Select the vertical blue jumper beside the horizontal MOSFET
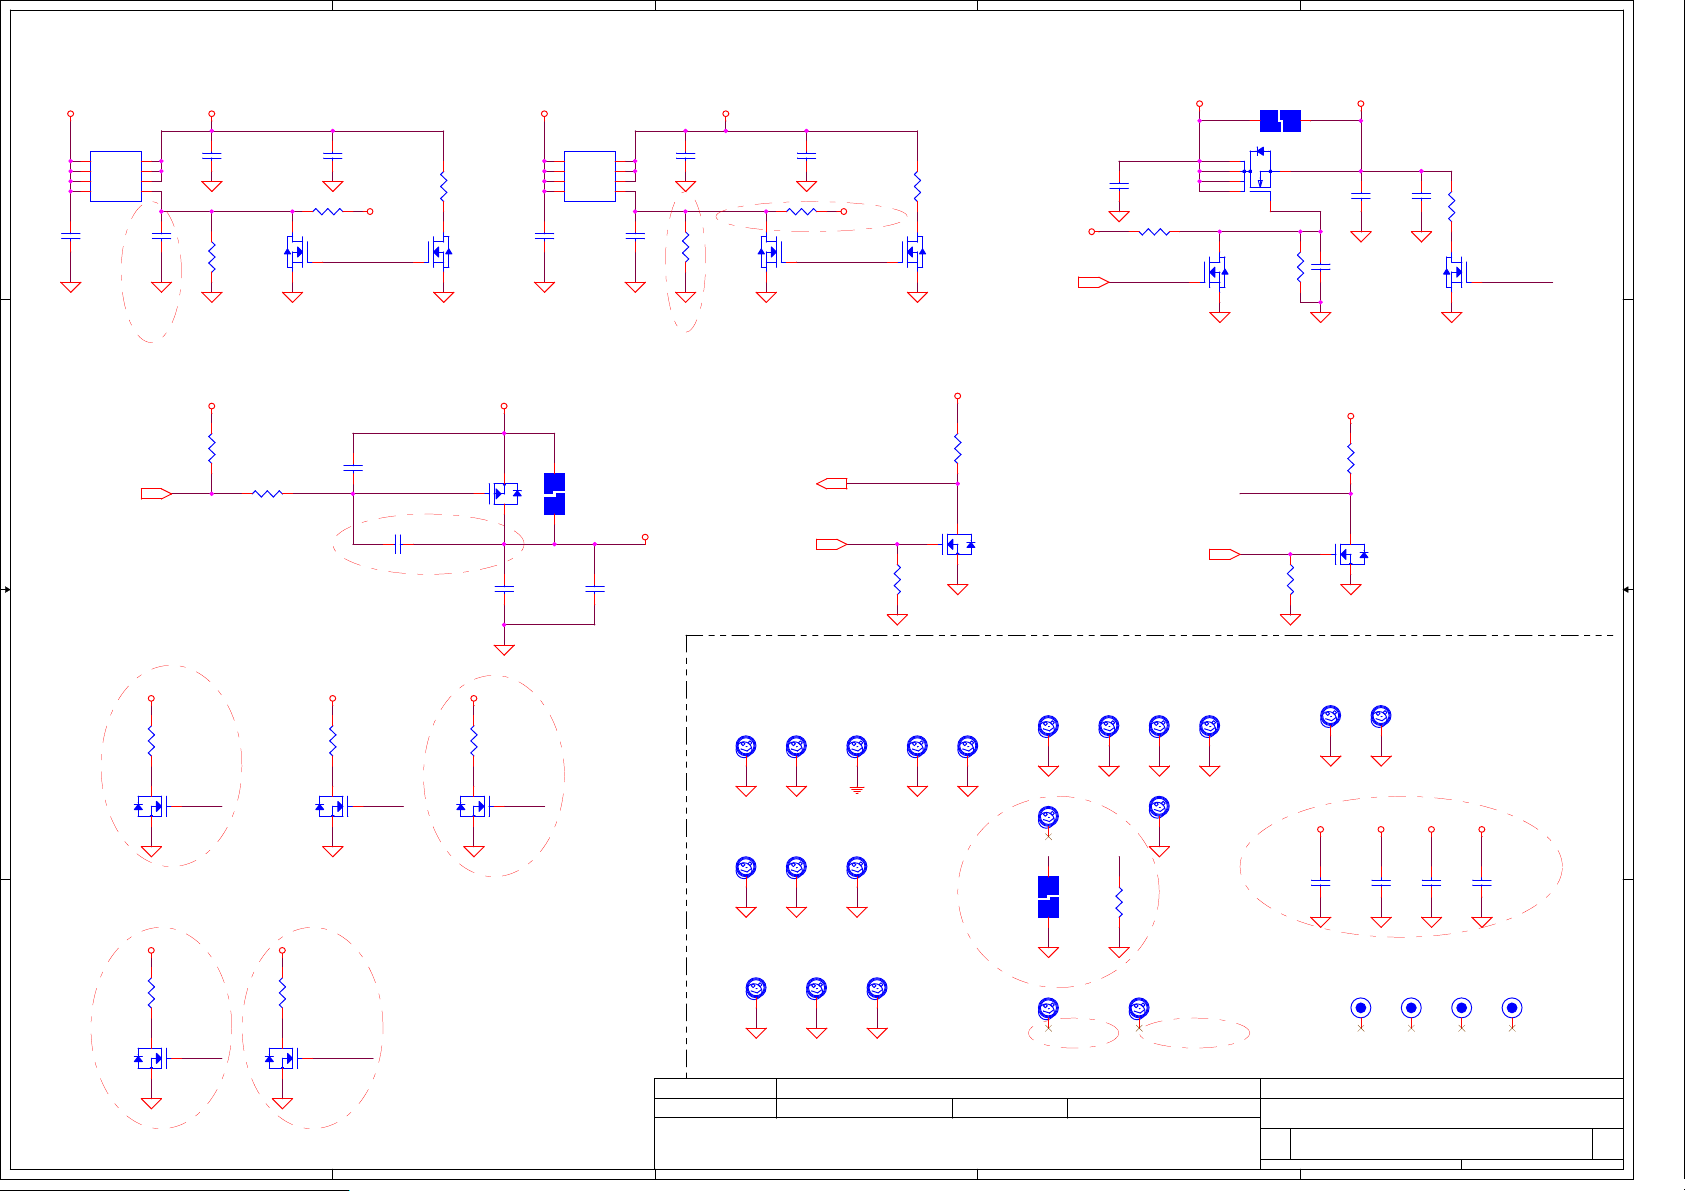 tap(554, 494)
